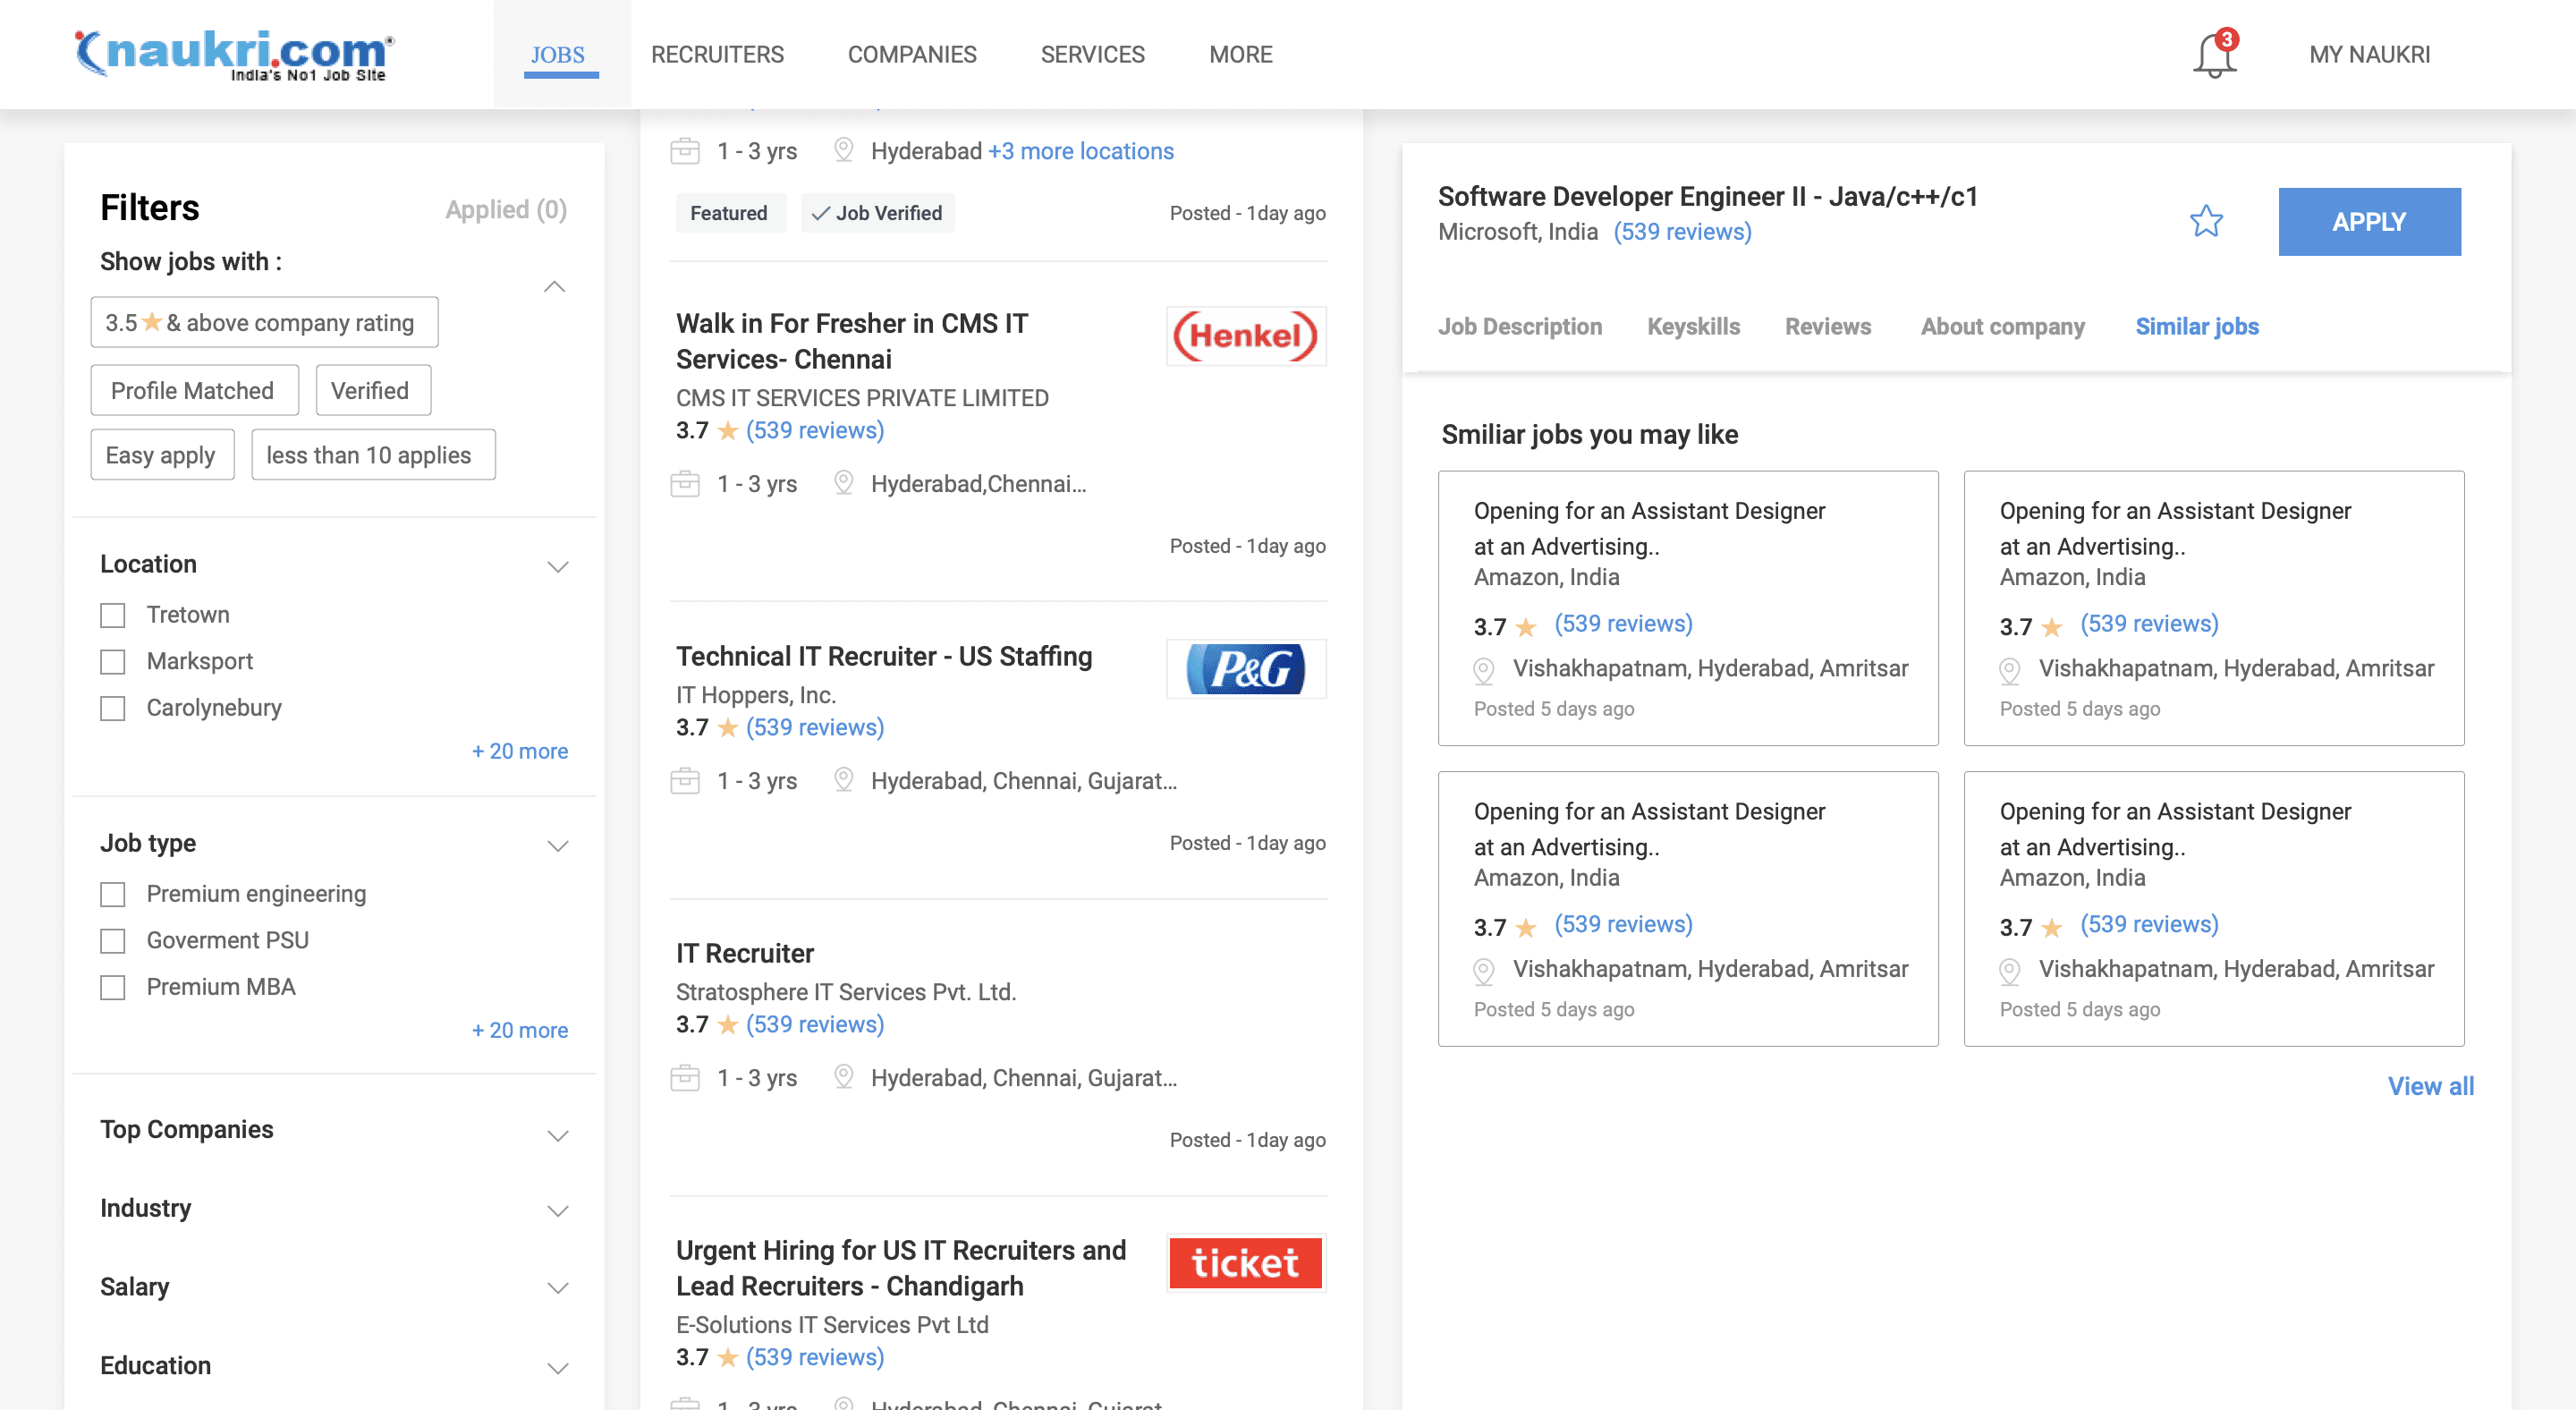Screen dimensions: 2576x1410
Task: Open the RECRUITERS menu
Action: coord(717,55)
